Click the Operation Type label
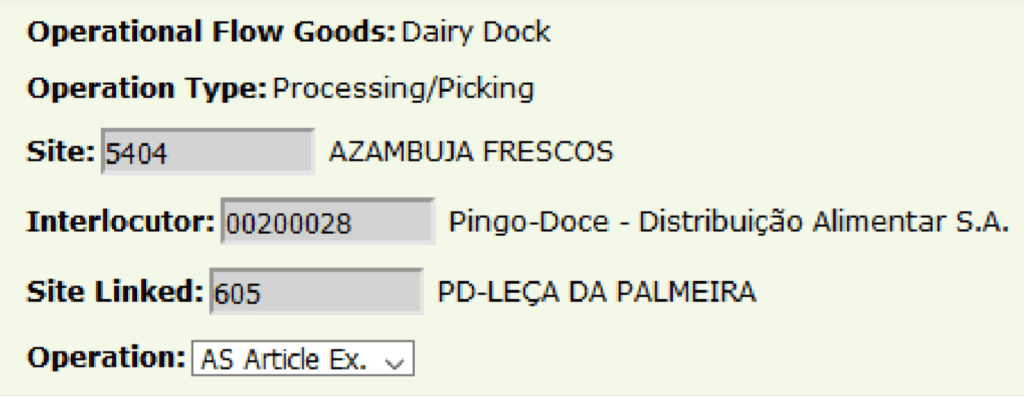Viewport: 1024px width, 396px height. click(147, 88)
